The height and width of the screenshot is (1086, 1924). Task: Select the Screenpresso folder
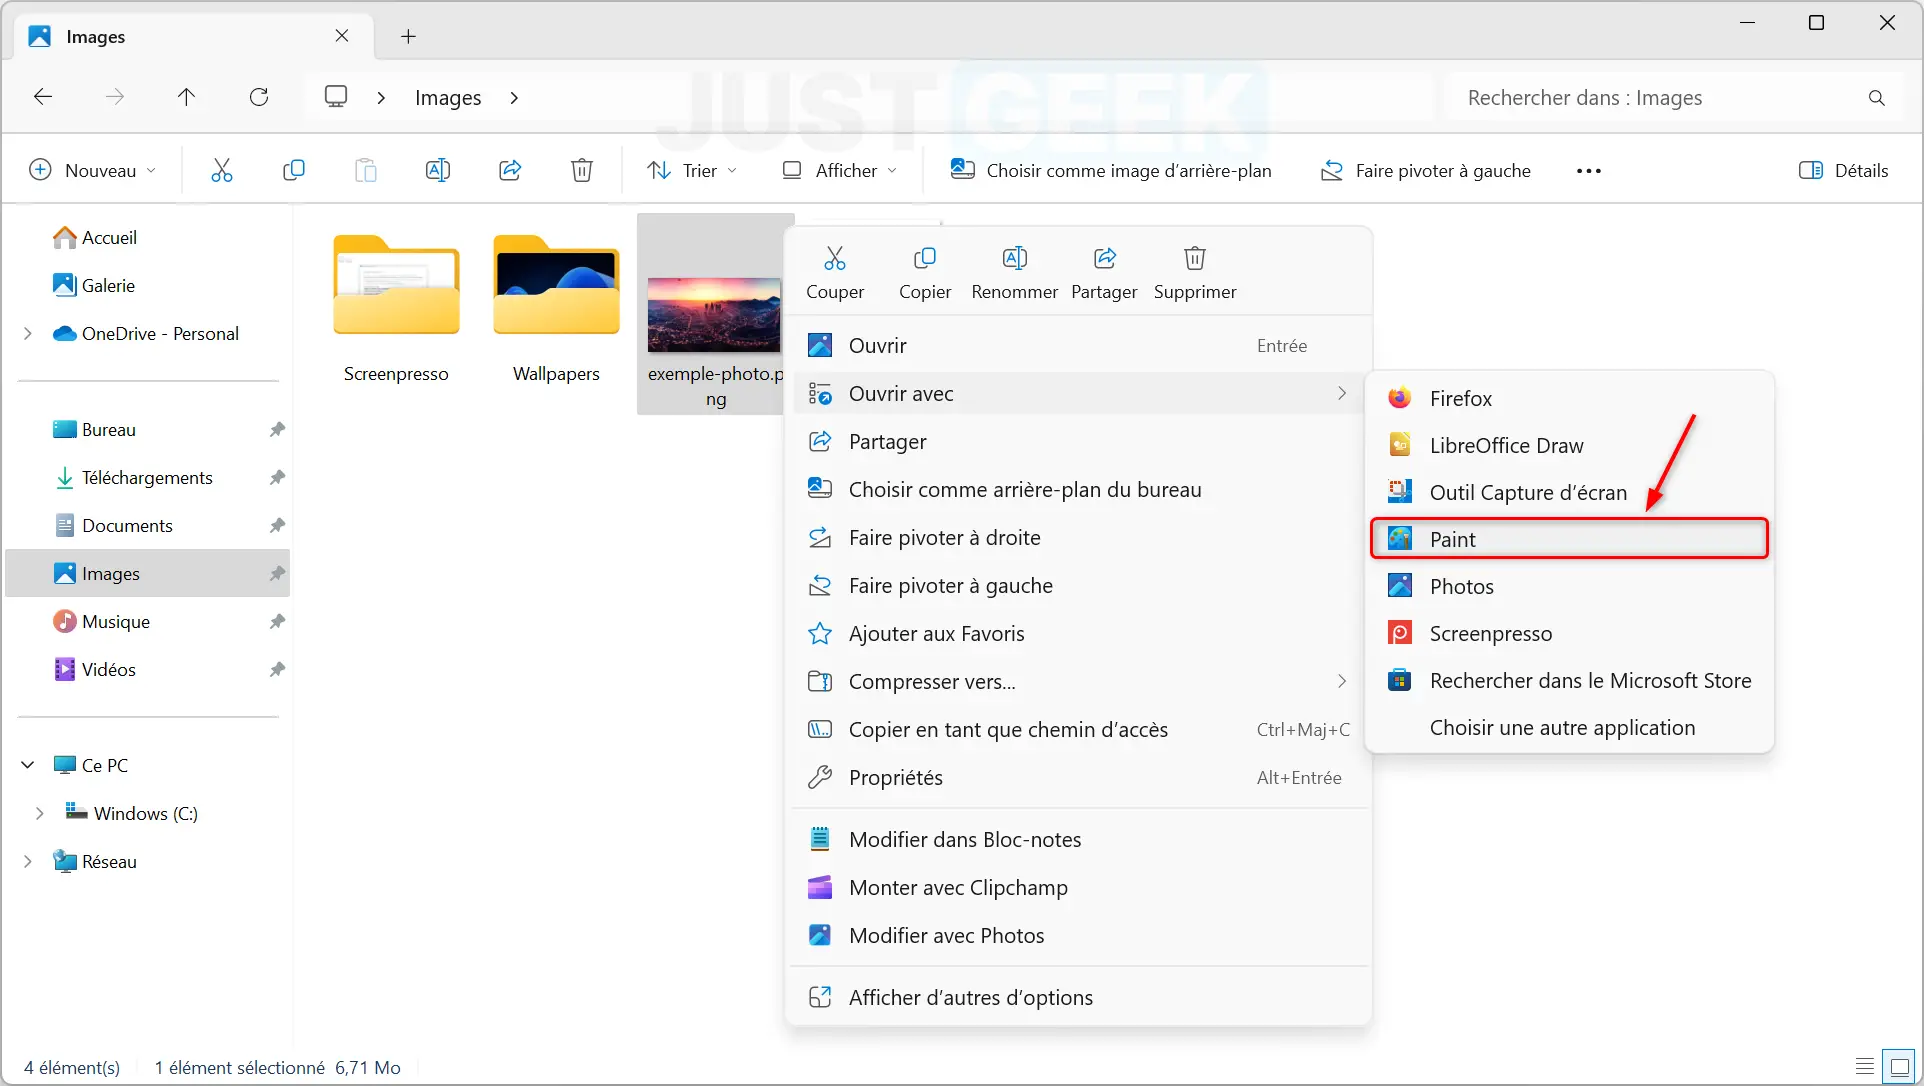(x=396, y=308)
